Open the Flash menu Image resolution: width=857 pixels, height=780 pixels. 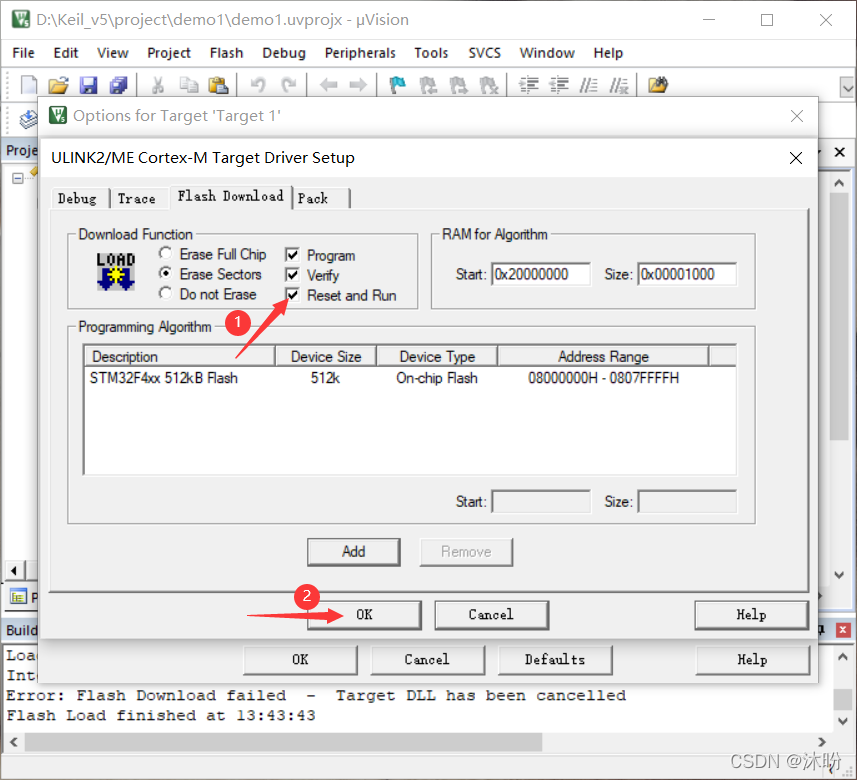tap(226, 53)
